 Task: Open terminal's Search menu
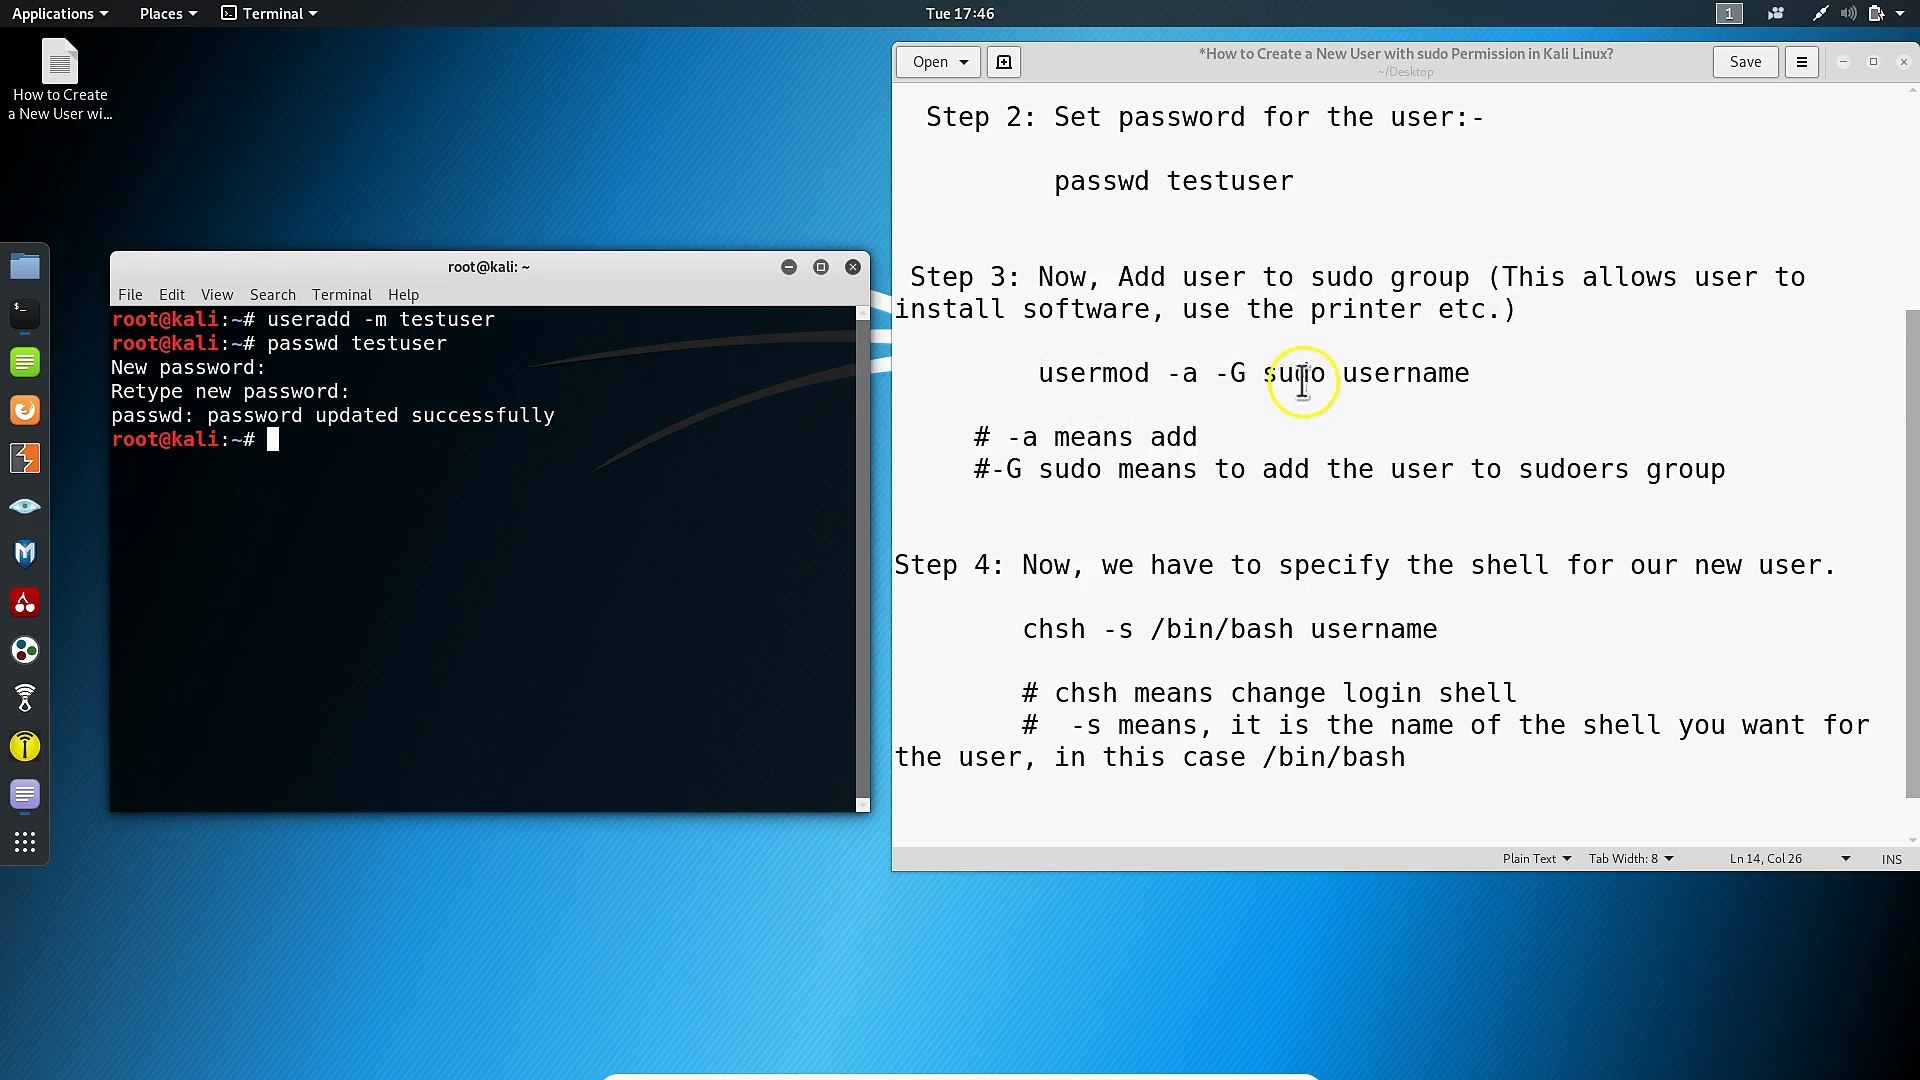coord(272,295)
